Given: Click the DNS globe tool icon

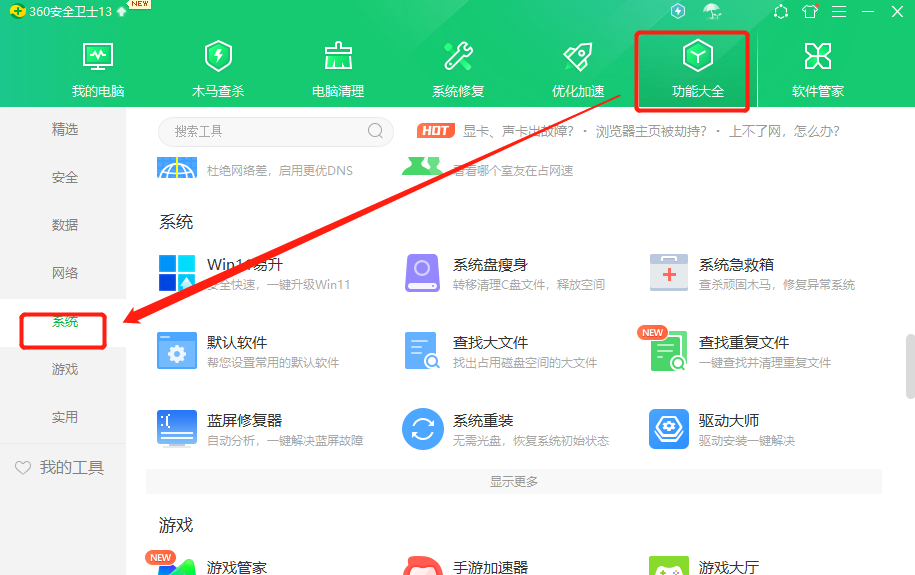Looking at the screenshot, I should coord(177,168).
